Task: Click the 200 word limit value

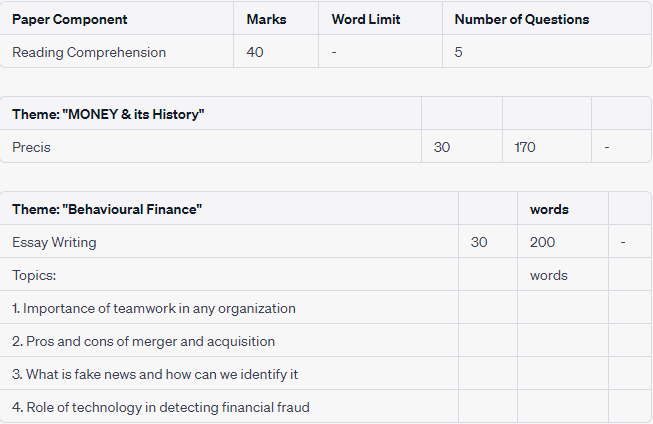Action: pyautogui.click(x=543, y=242)
